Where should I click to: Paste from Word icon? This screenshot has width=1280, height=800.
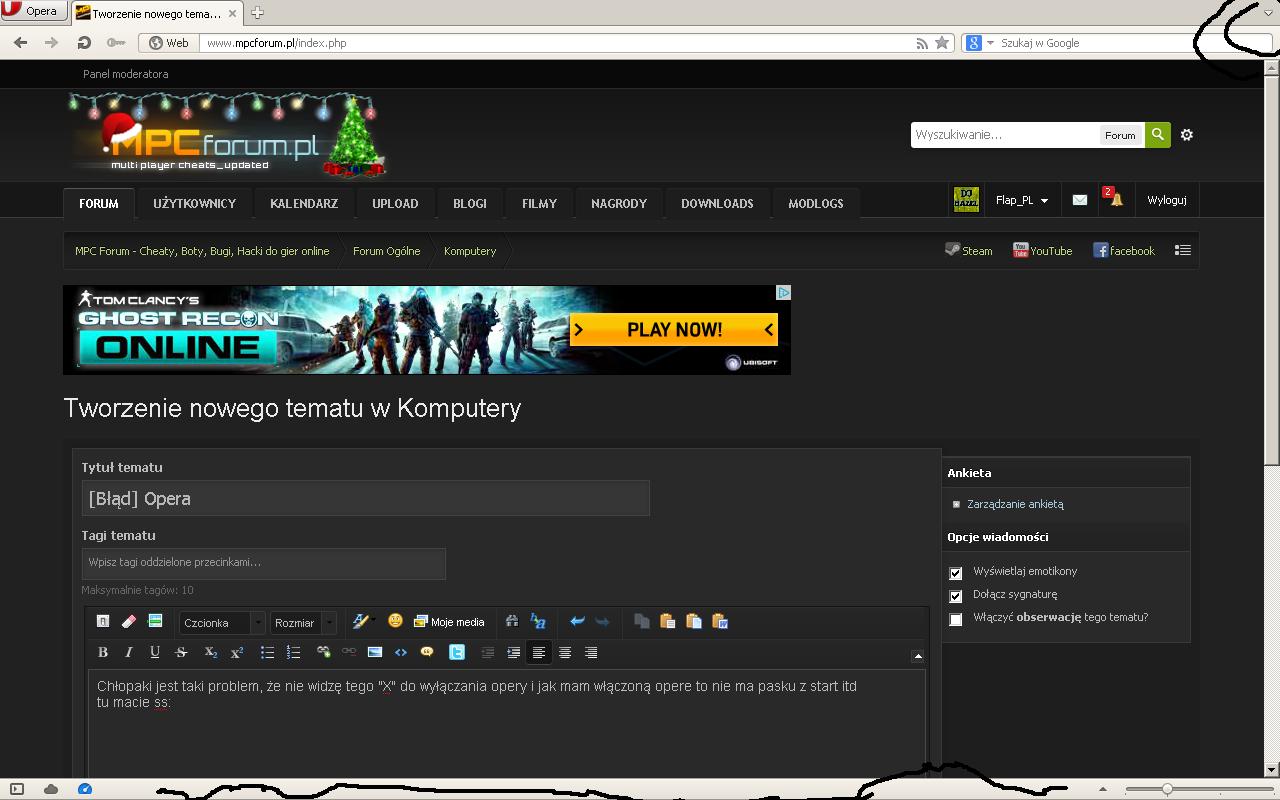(x=720, y=621)
